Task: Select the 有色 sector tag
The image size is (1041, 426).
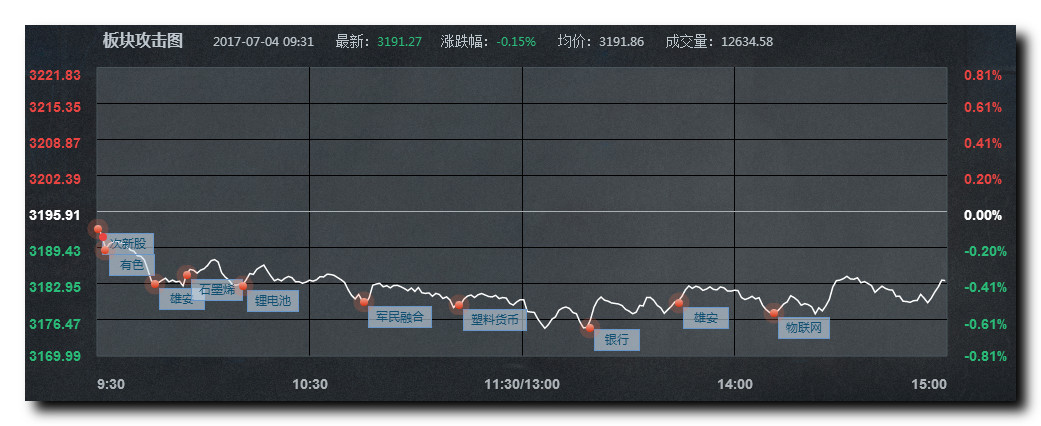Action: [132, 265]
